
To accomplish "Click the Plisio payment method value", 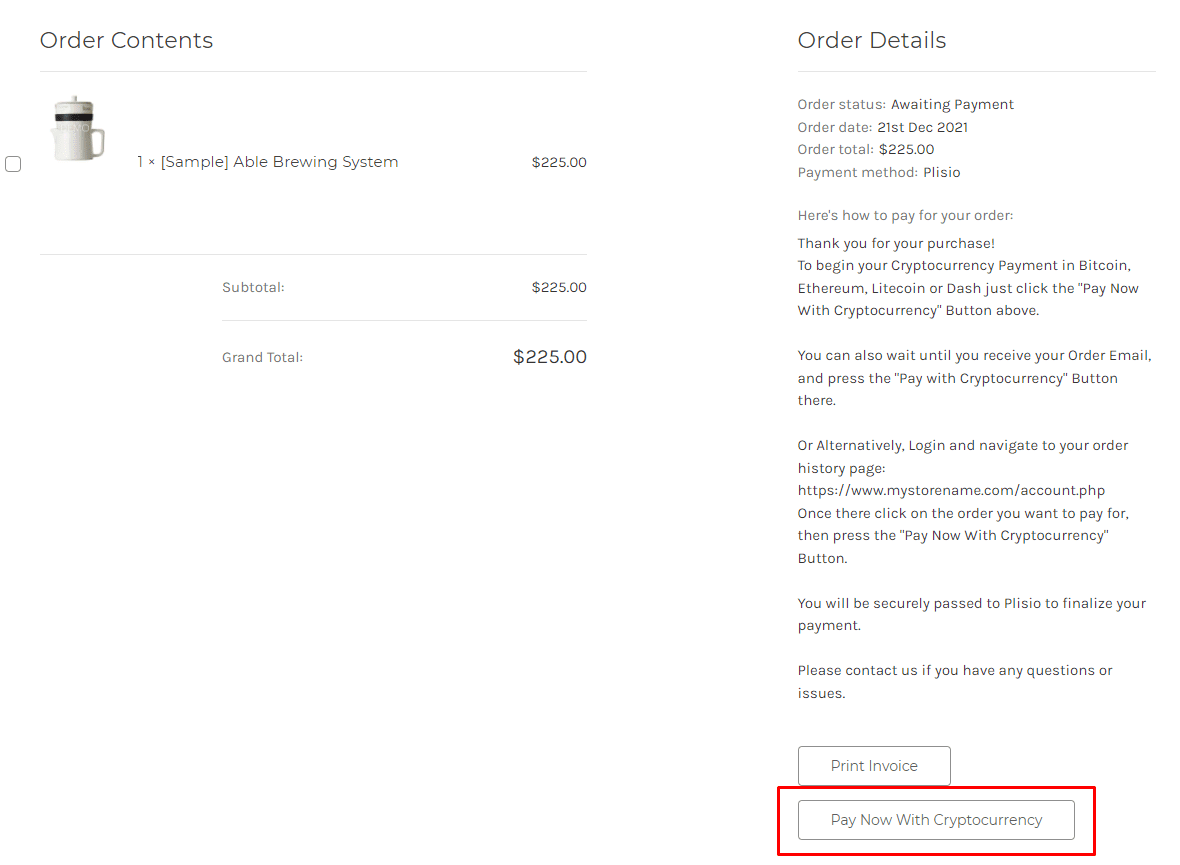I will [x=941, y=172].
